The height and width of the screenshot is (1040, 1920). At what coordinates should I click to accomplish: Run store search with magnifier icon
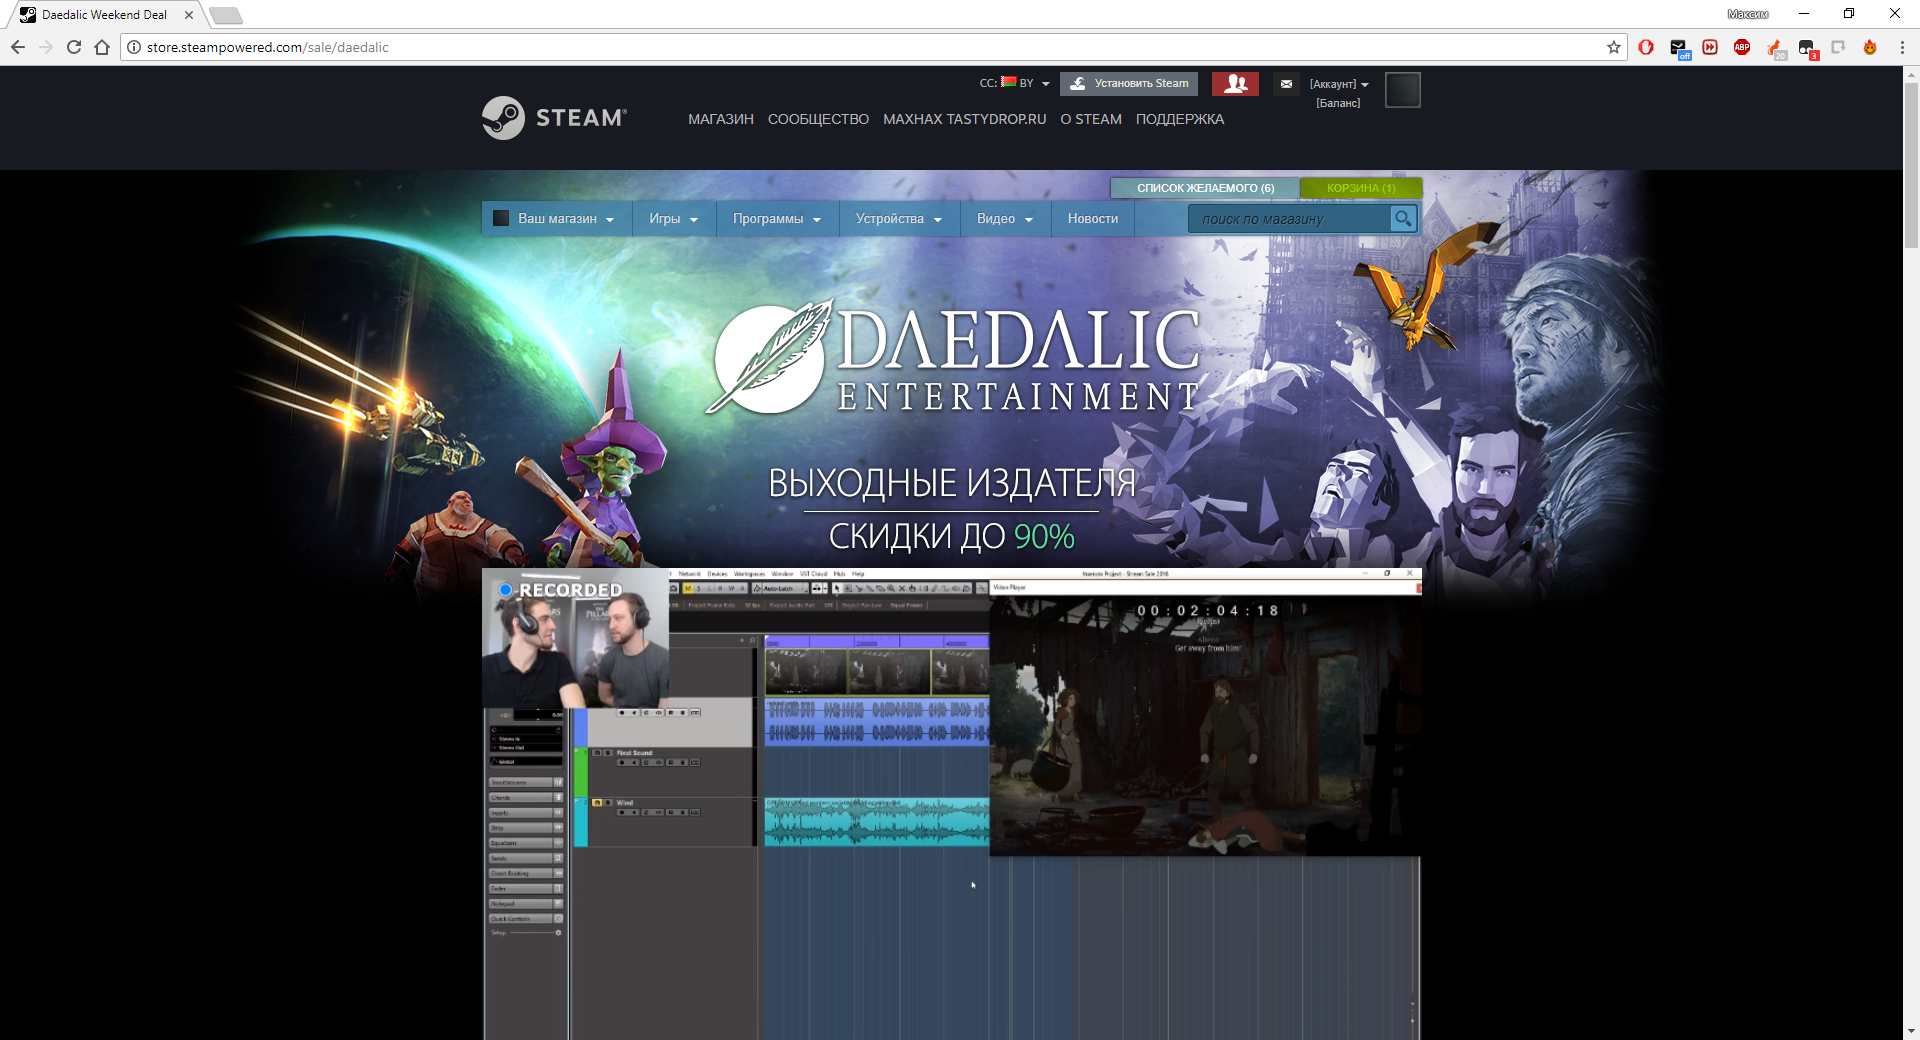pos(1403,218)
